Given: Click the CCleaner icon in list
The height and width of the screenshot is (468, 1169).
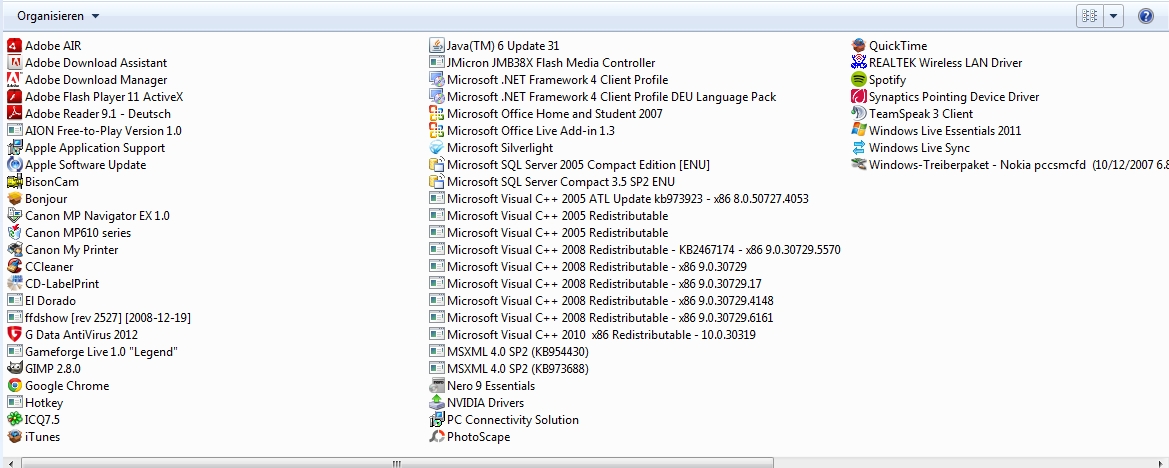Looking at the screenshot, I should [15, 267].
